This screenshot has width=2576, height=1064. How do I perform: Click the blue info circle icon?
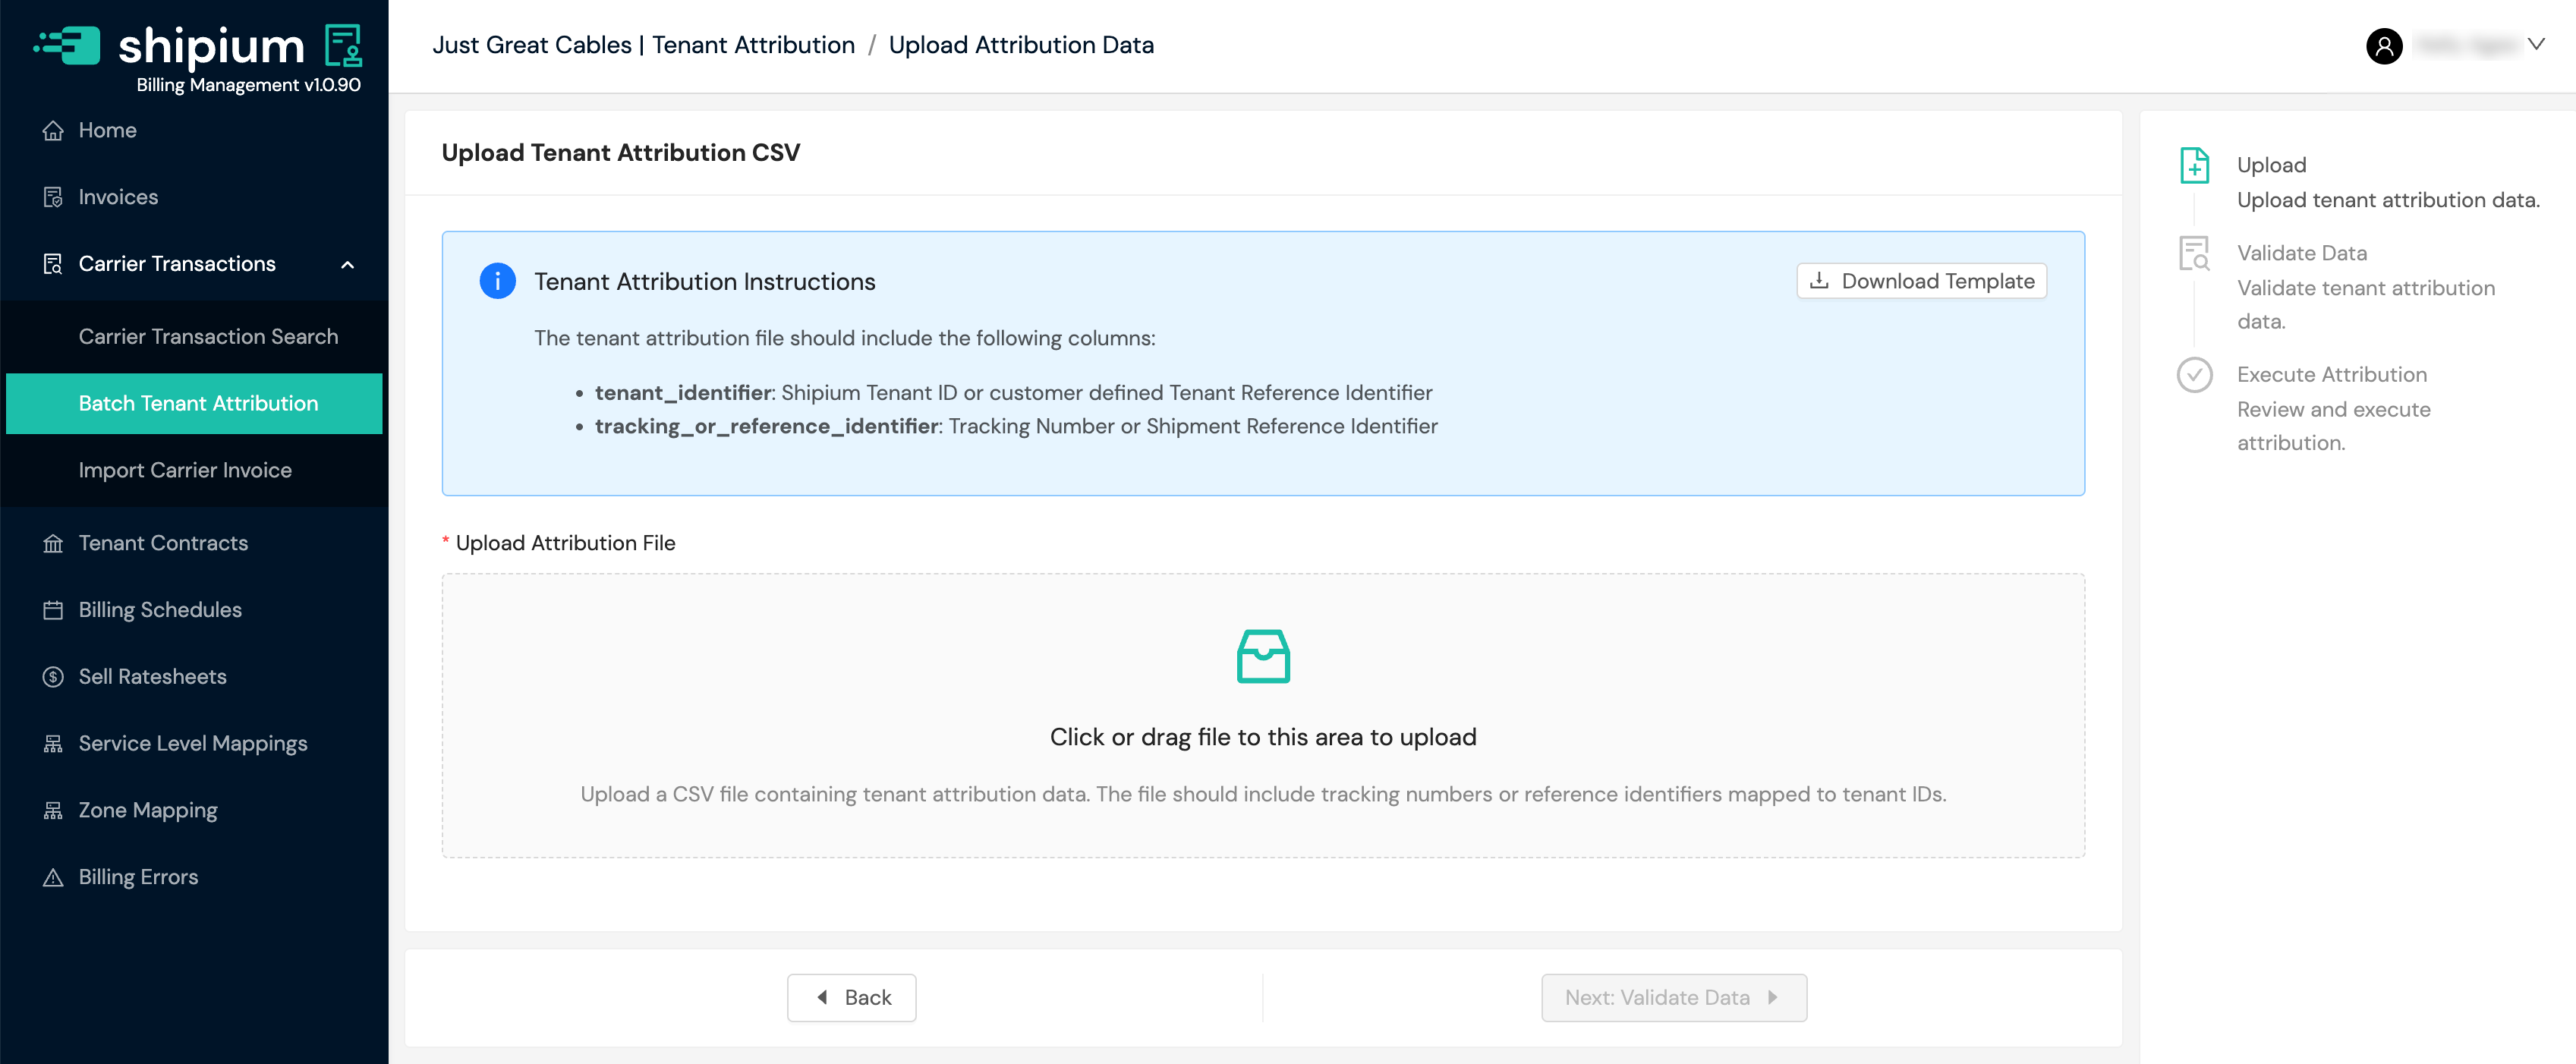click(x=497, y=281)
